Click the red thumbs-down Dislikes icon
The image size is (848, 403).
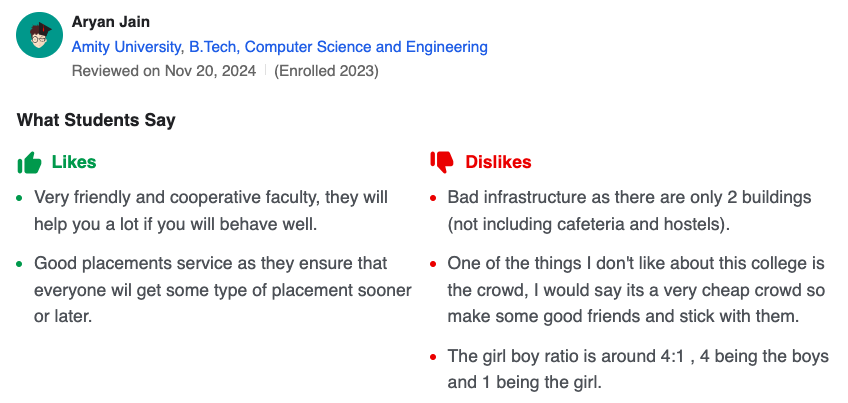coord(441,162)
